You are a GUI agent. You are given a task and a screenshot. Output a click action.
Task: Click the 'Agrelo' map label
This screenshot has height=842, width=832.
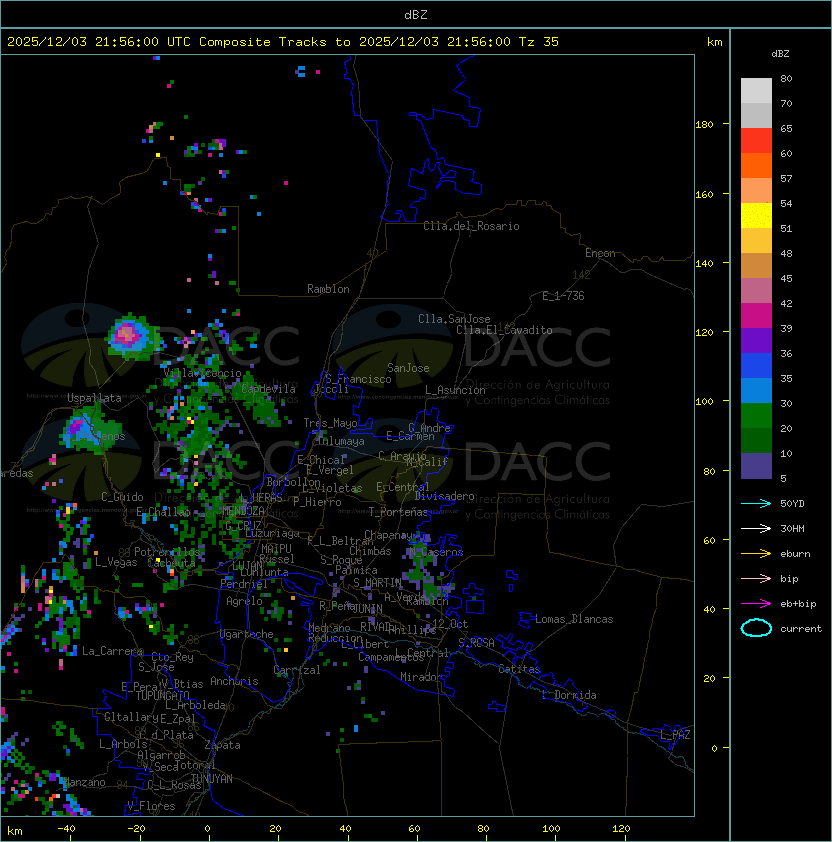click(244, 601)
